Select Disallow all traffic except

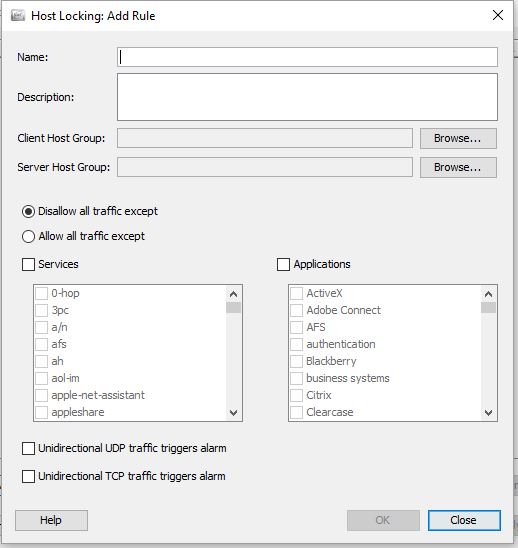click(x=28, y=211)
